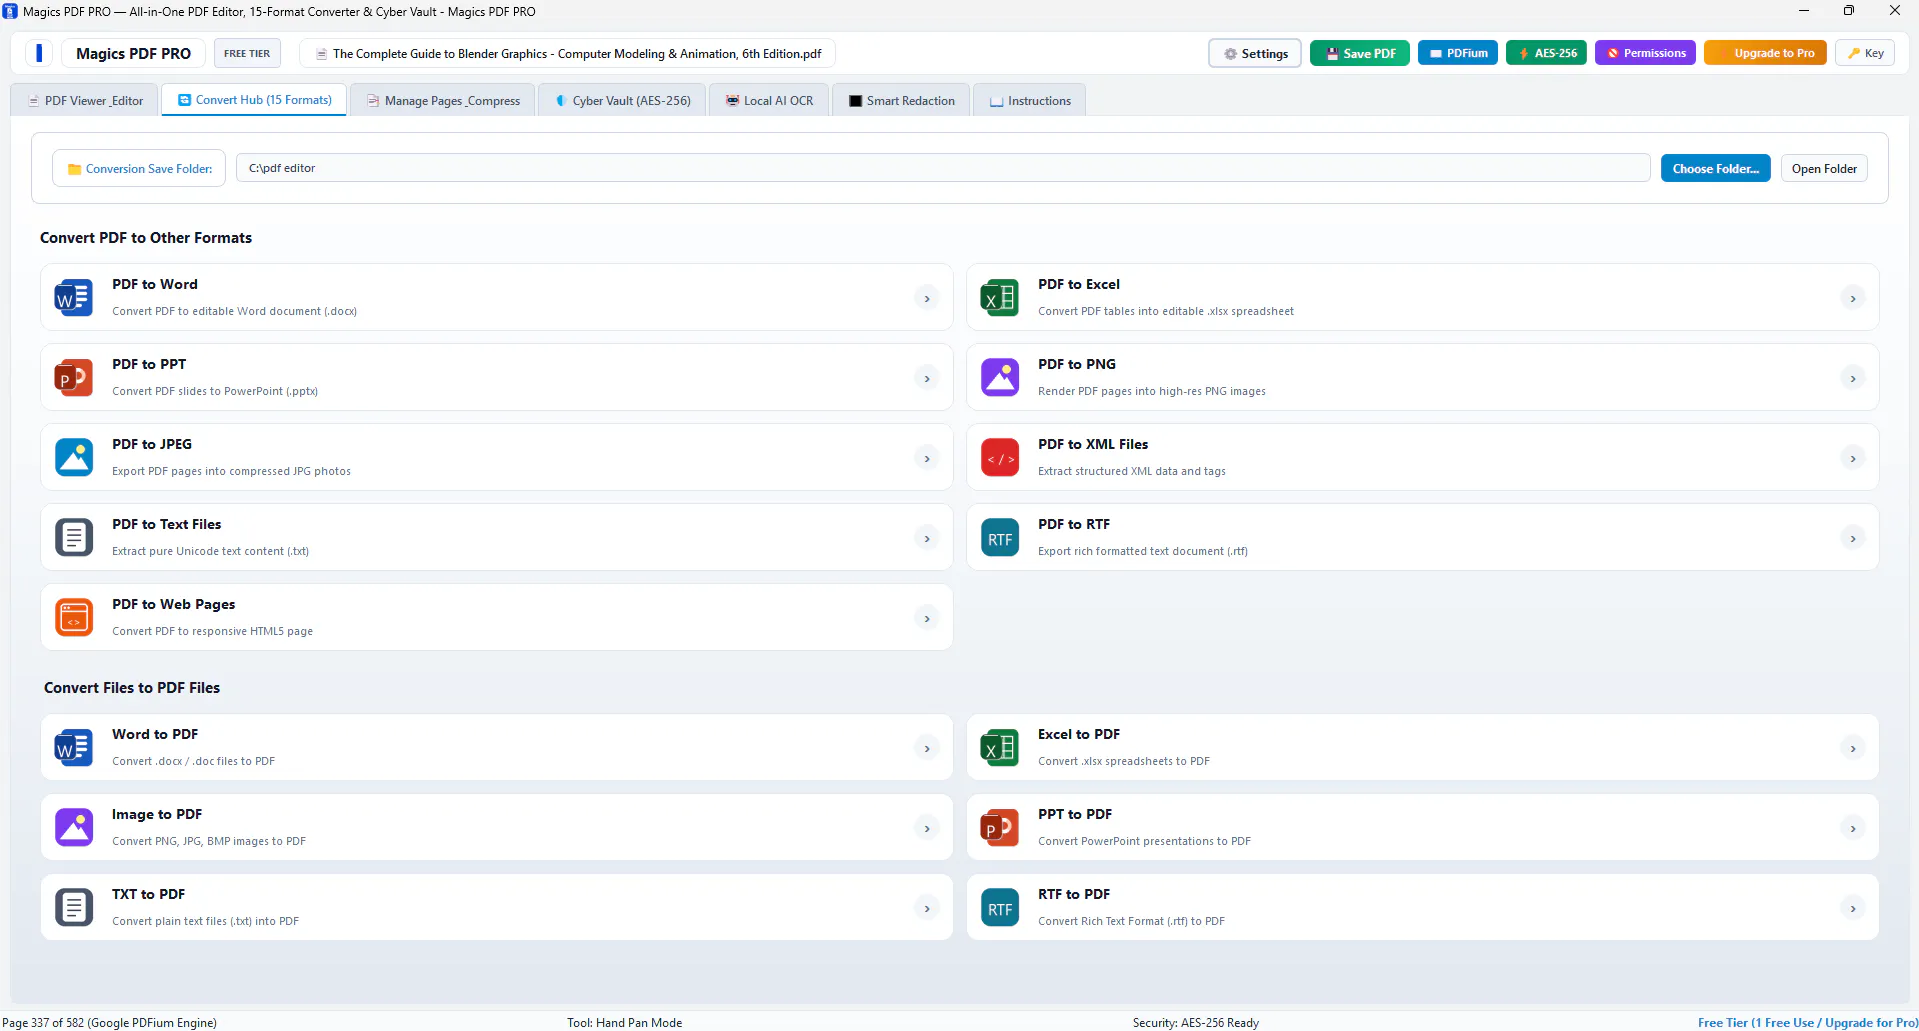Click the Free Tier upgrade link in status bar
The image size is (1919, 1031).
point(1808,1022)
